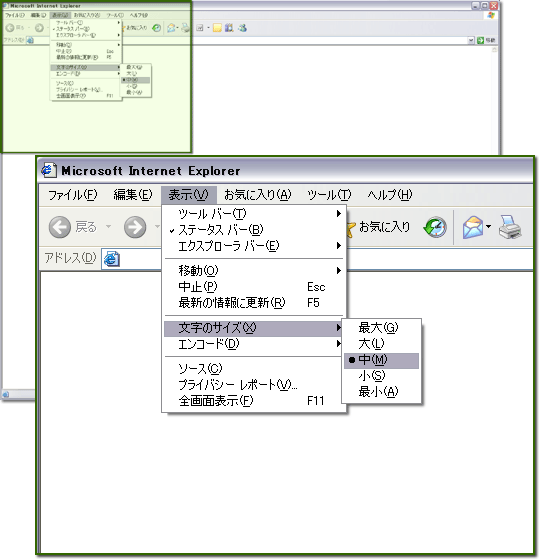The image size is (540, 560).
Task: Choose 全画面表示(F) in the enlarged 表示 menu
Action: click(254, 401)
